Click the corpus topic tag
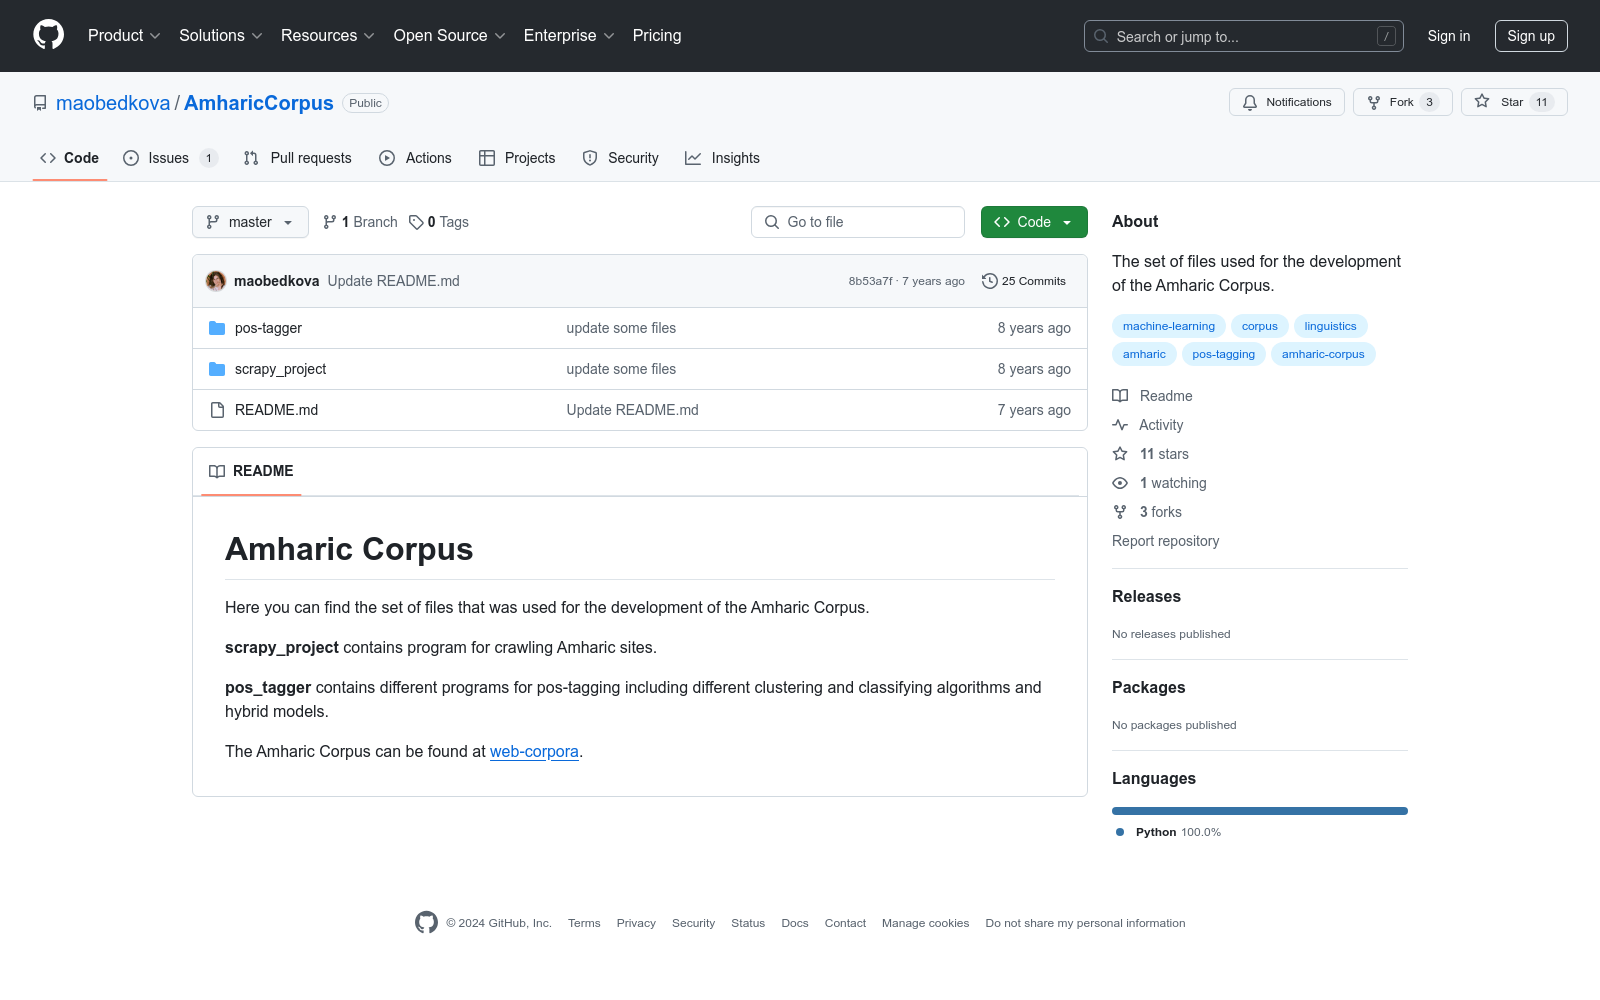Viewport: 1600px width, 1000px height. pyautogui.click(x=1260, y=326)
